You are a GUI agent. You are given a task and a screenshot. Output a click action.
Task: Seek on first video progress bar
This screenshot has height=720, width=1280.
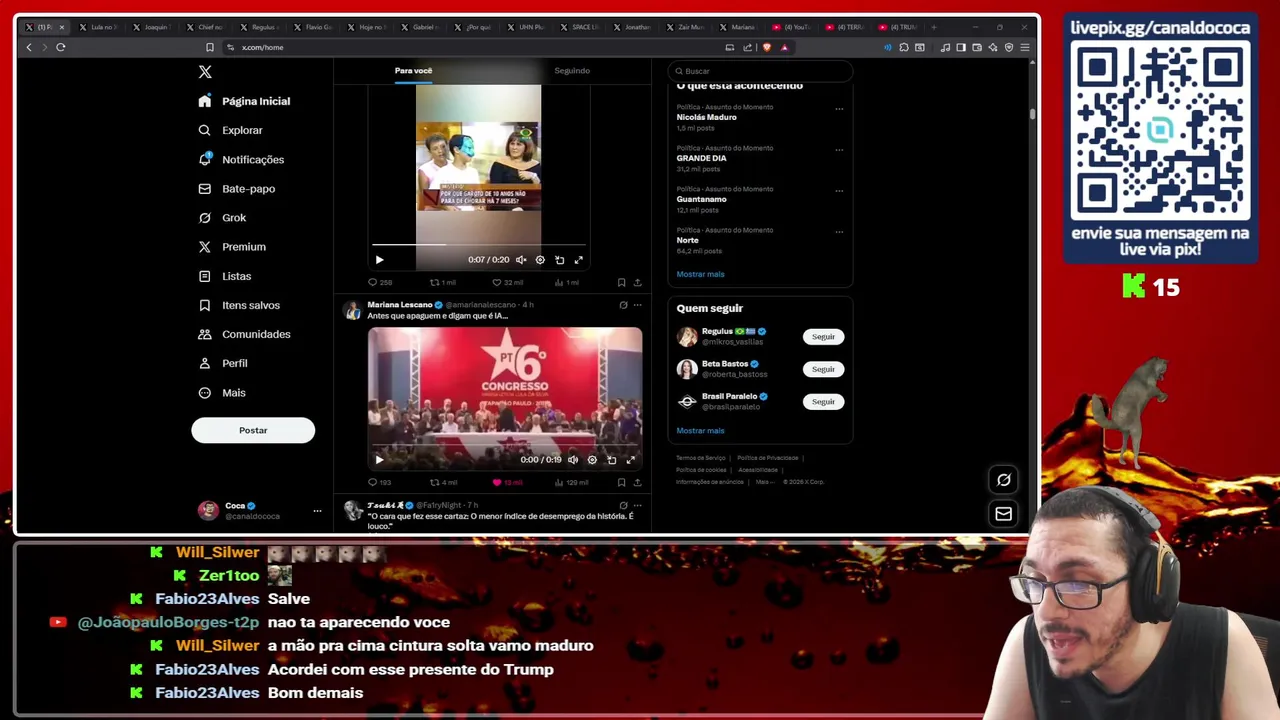pos(478,244)
